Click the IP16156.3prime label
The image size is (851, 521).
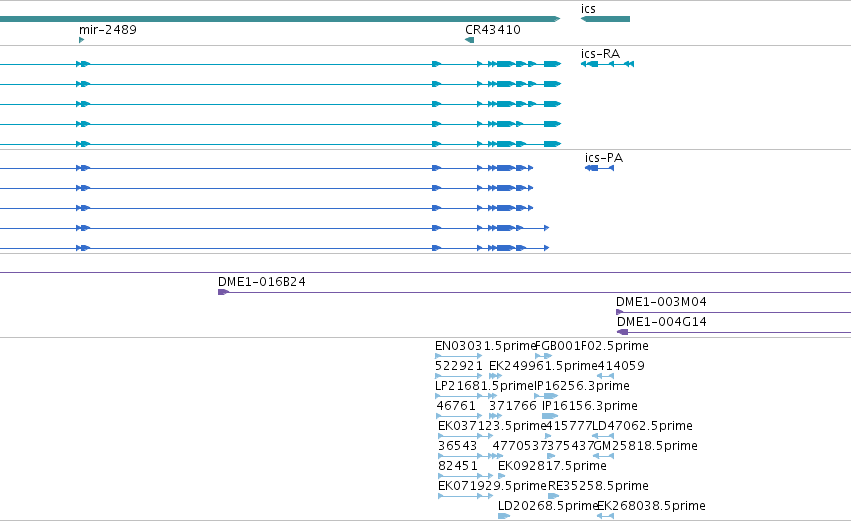[x=589, y=406]
